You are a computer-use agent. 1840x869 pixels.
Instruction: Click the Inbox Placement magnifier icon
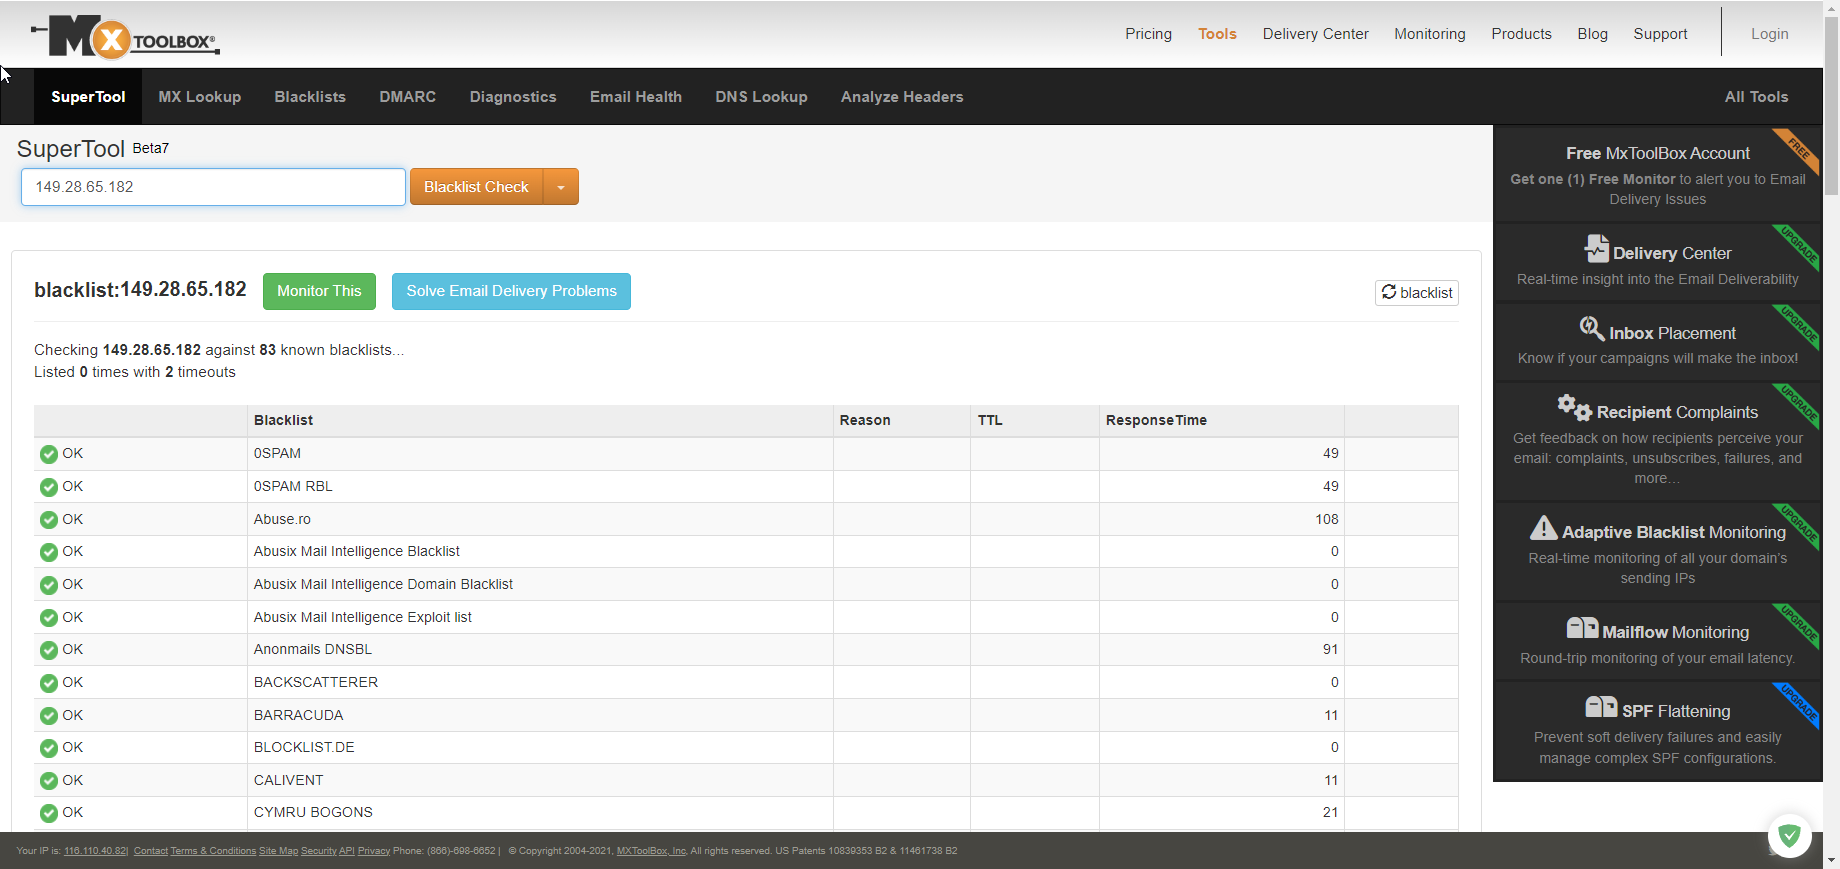point(1591,328)
